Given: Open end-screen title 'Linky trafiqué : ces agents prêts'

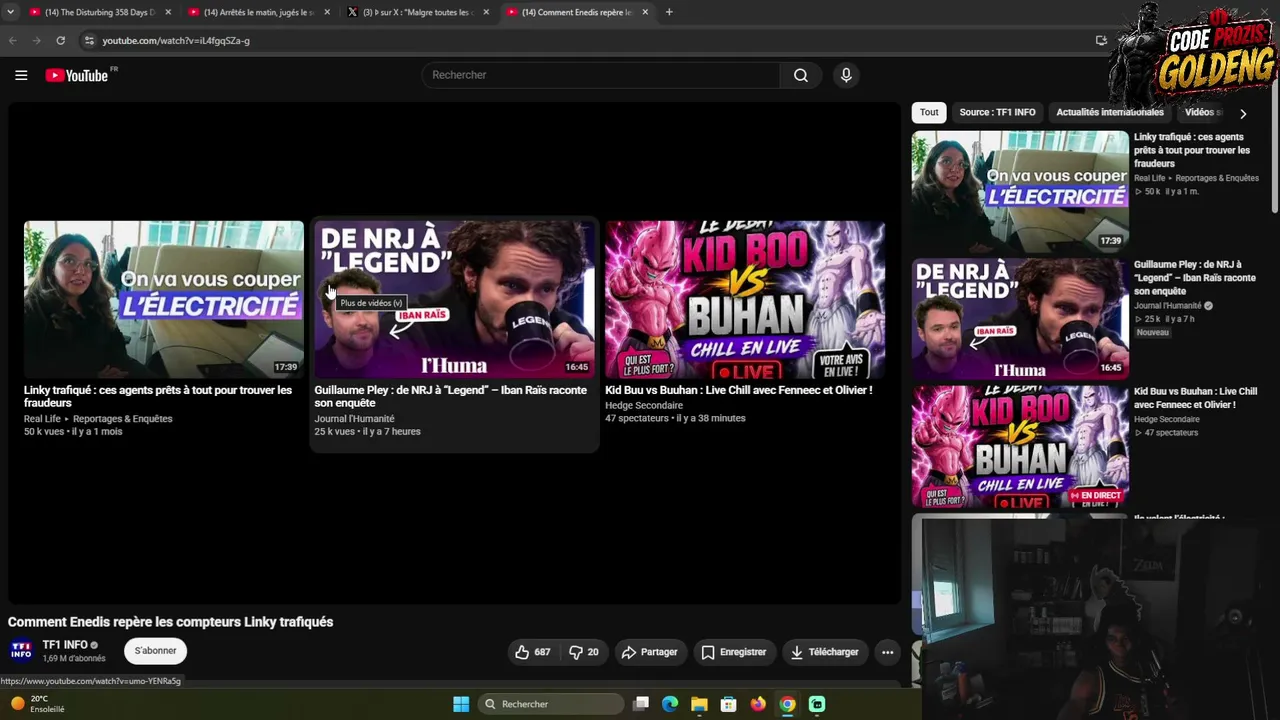Looking at the screenshot, I should [158, 397].
